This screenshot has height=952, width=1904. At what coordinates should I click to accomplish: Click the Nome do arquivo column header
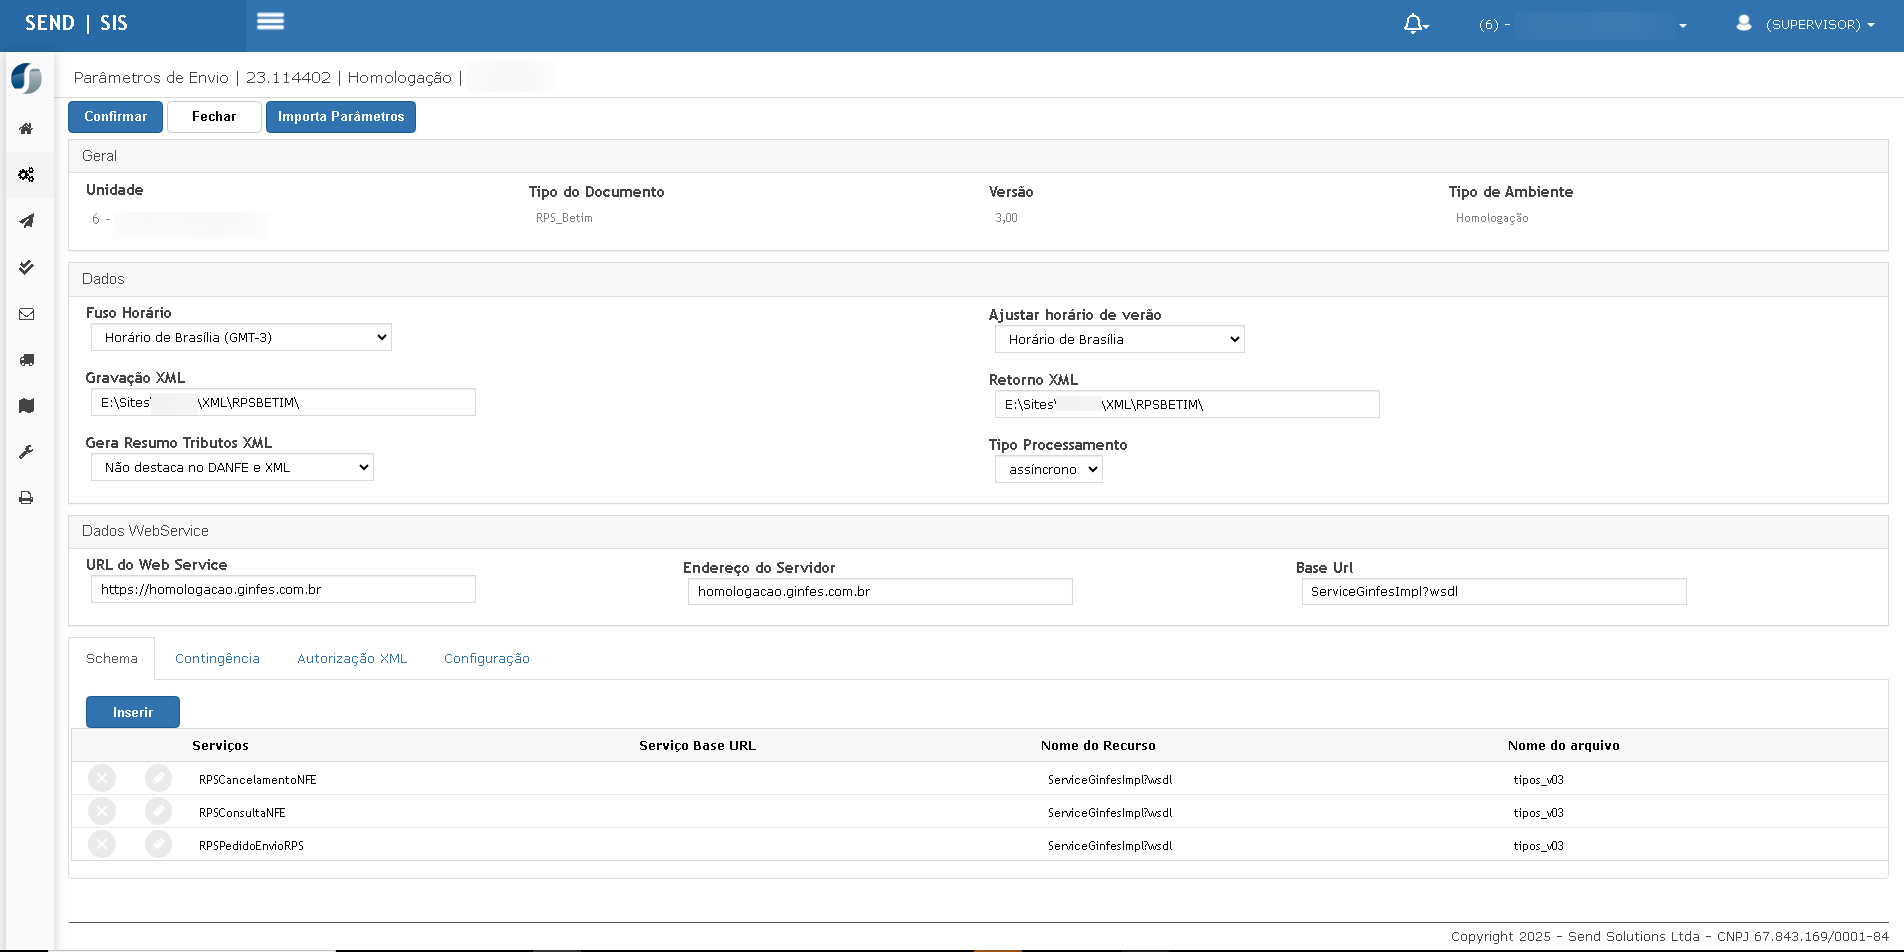pyautogui.click(x=1563, y=745)
